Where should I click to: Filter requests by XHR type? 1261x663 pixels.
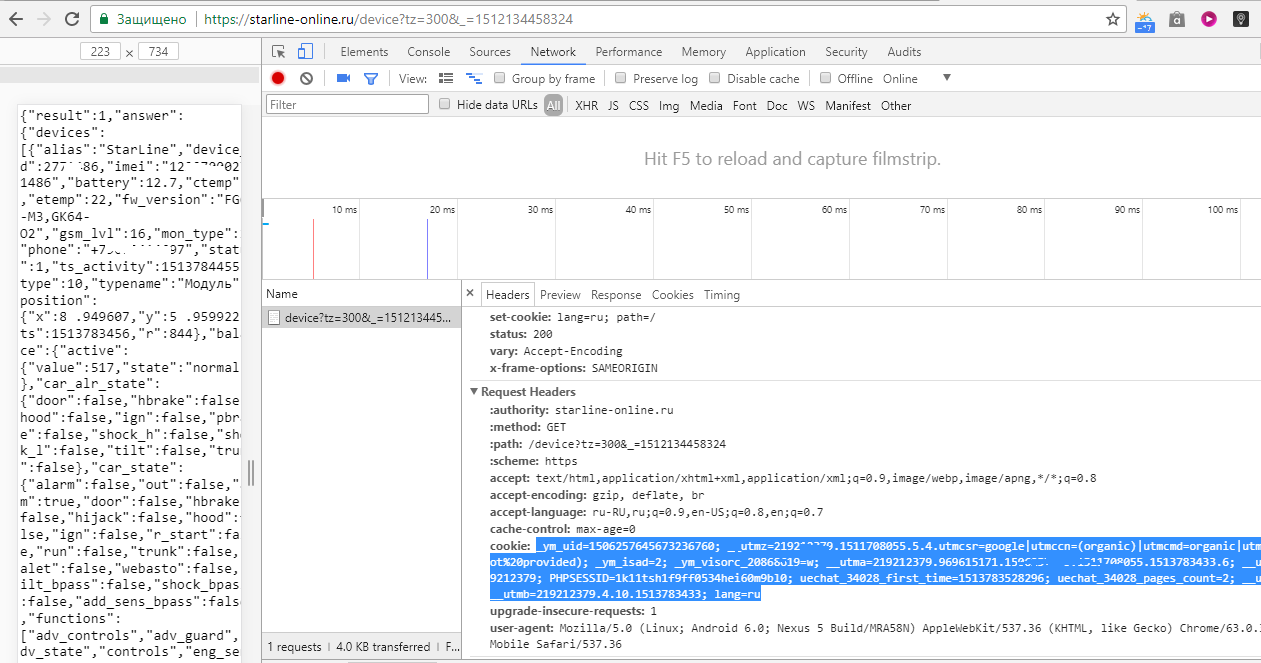(586, 105)
